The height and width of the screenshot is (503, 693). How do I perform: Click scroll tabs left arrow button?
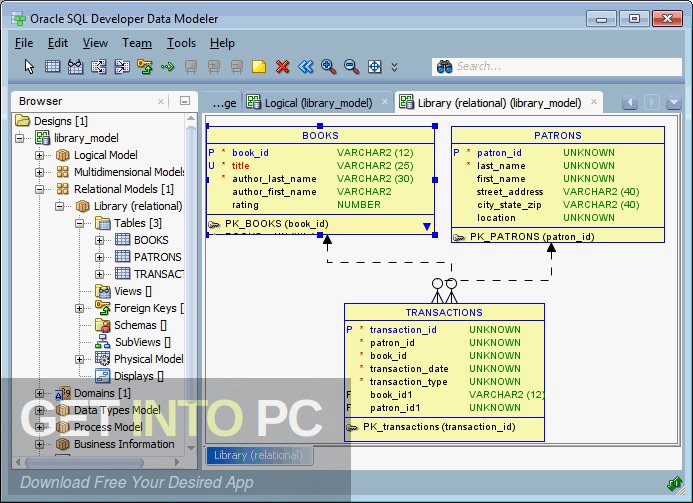[x=630, y=103]
